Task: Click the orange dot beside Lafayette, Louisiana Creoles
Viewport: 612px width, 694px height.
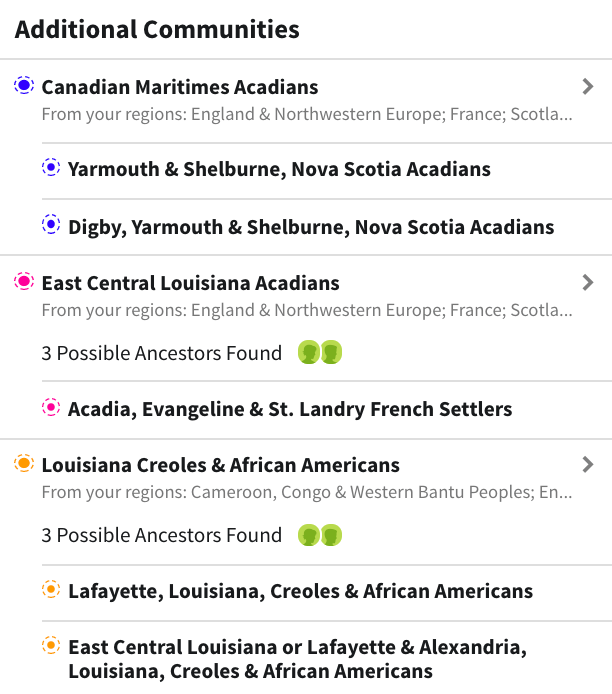Action: (x=51, y=590)
